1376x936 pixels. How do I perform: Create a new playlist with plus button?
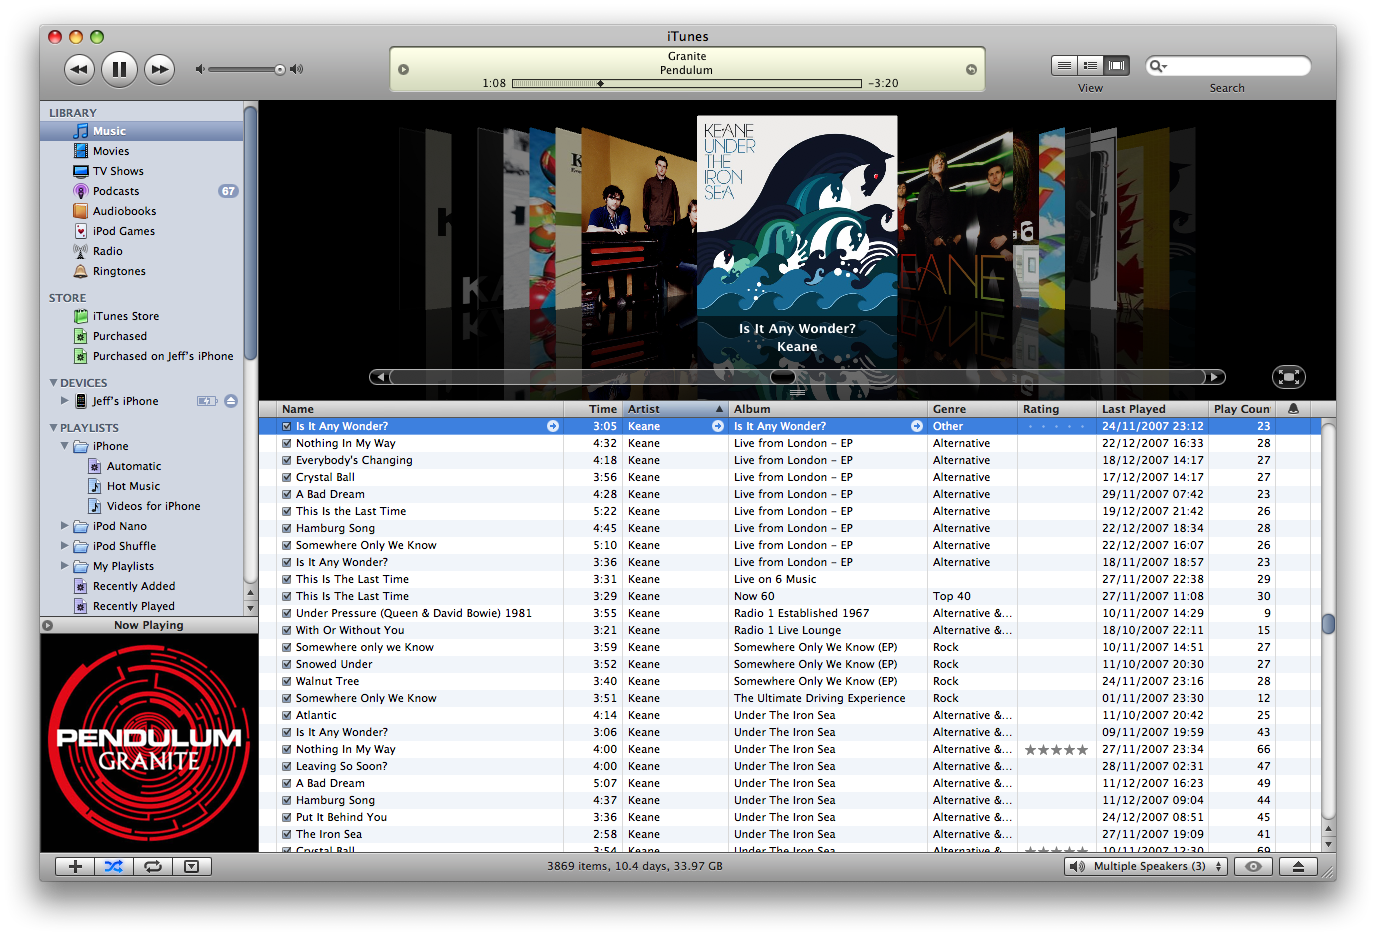click(75, 867)
